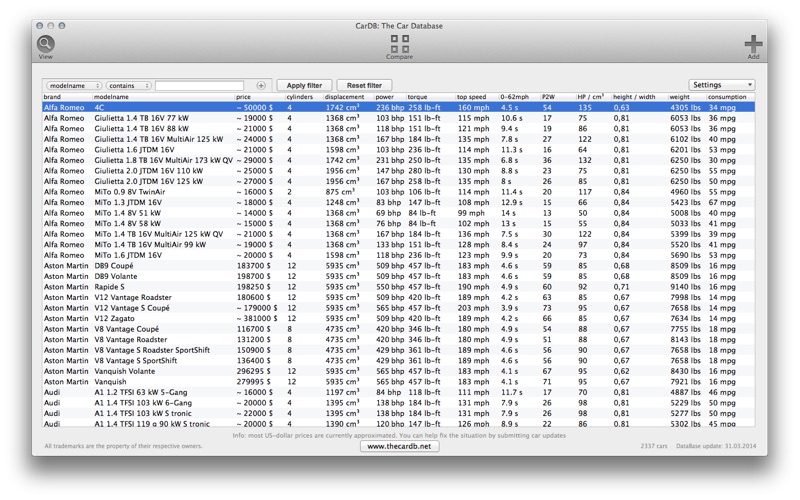Image resolution: width=800 pixels, height=500 pixels.
Task: Reset the filter
Action: coord(364,85)
